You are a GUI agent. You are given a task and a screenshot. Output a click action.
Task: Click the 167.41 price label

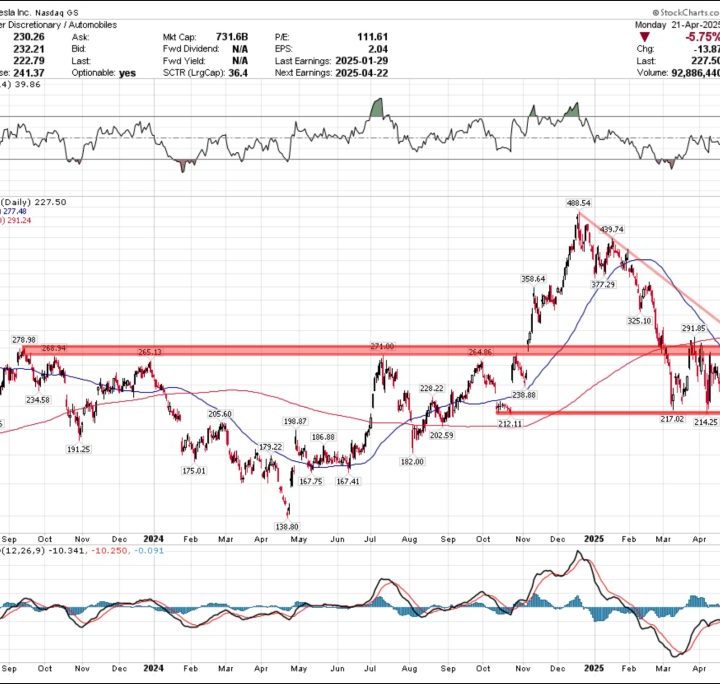click(348, 482)
